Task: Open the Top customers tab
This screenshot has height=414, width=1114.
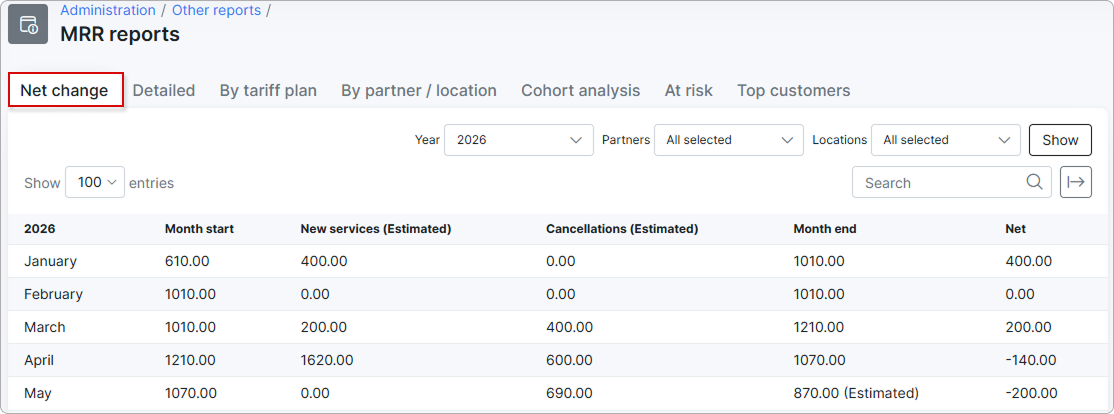Action: point(794,90)
